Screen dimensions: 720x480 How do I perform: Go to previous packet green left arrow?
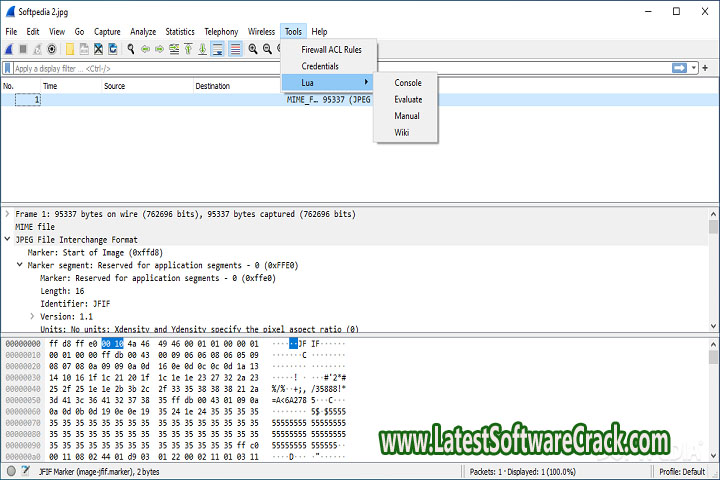click(145, 49)
